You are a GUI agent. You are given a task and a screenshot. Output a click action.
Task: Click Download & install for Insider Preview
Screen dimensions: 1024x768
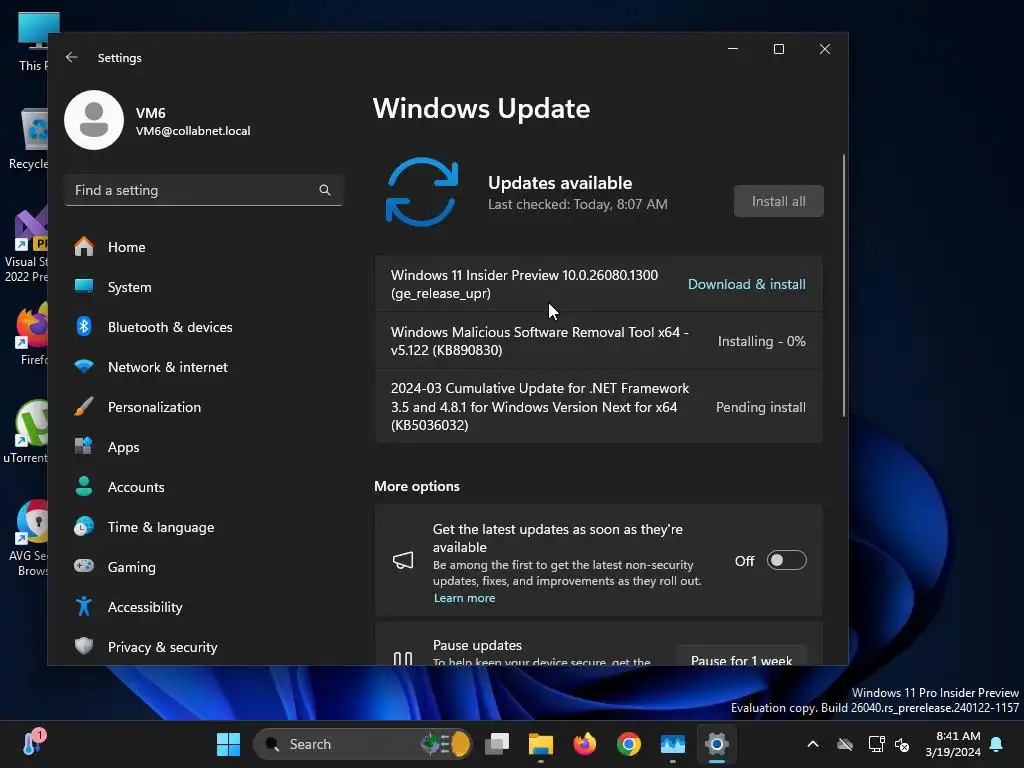pyautogui.click(x=746, y=284)
